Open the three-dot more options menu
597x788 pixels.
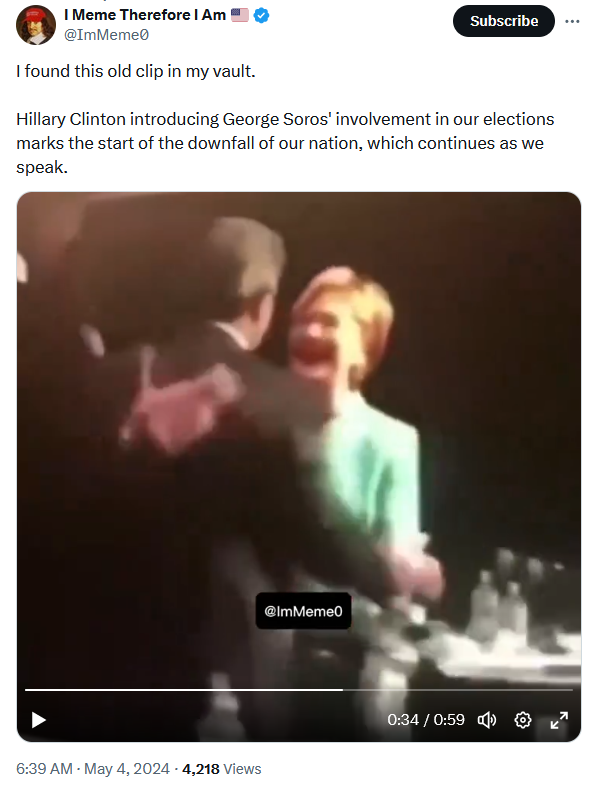click(x=572, y=21)
